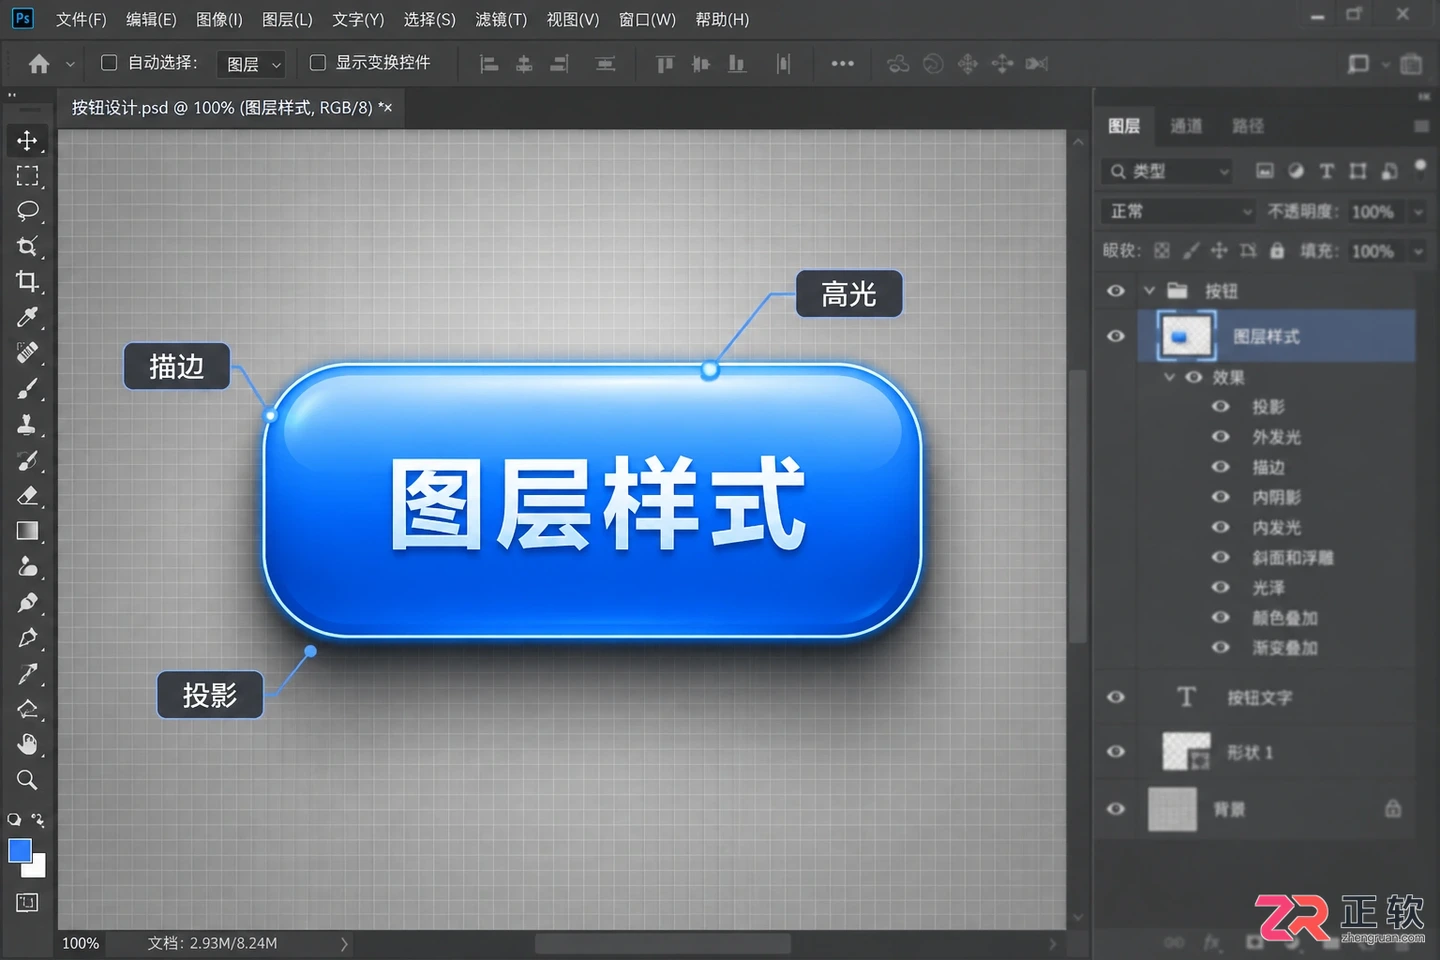This screenshot has width=1440, height=960.
Task: Select the Lasso tool
Action: pos(27,211)
